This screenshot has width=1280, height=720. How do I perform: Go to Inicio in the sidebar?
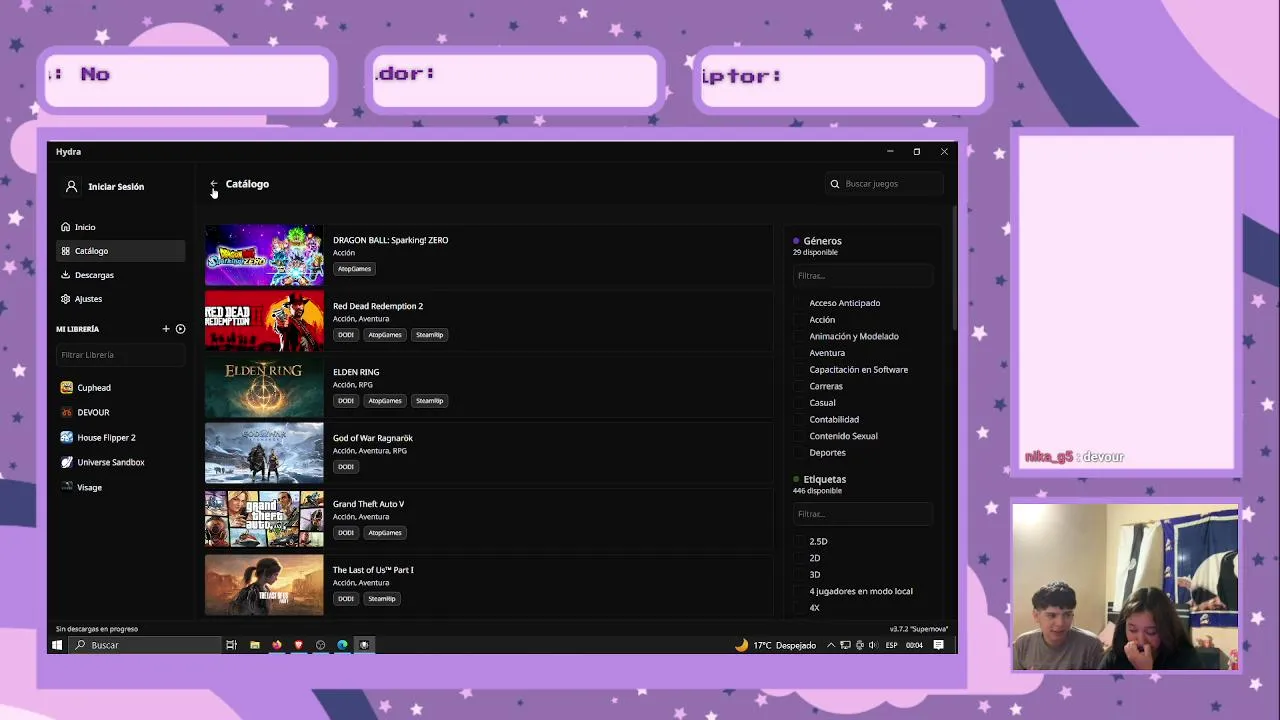[121, 227]
